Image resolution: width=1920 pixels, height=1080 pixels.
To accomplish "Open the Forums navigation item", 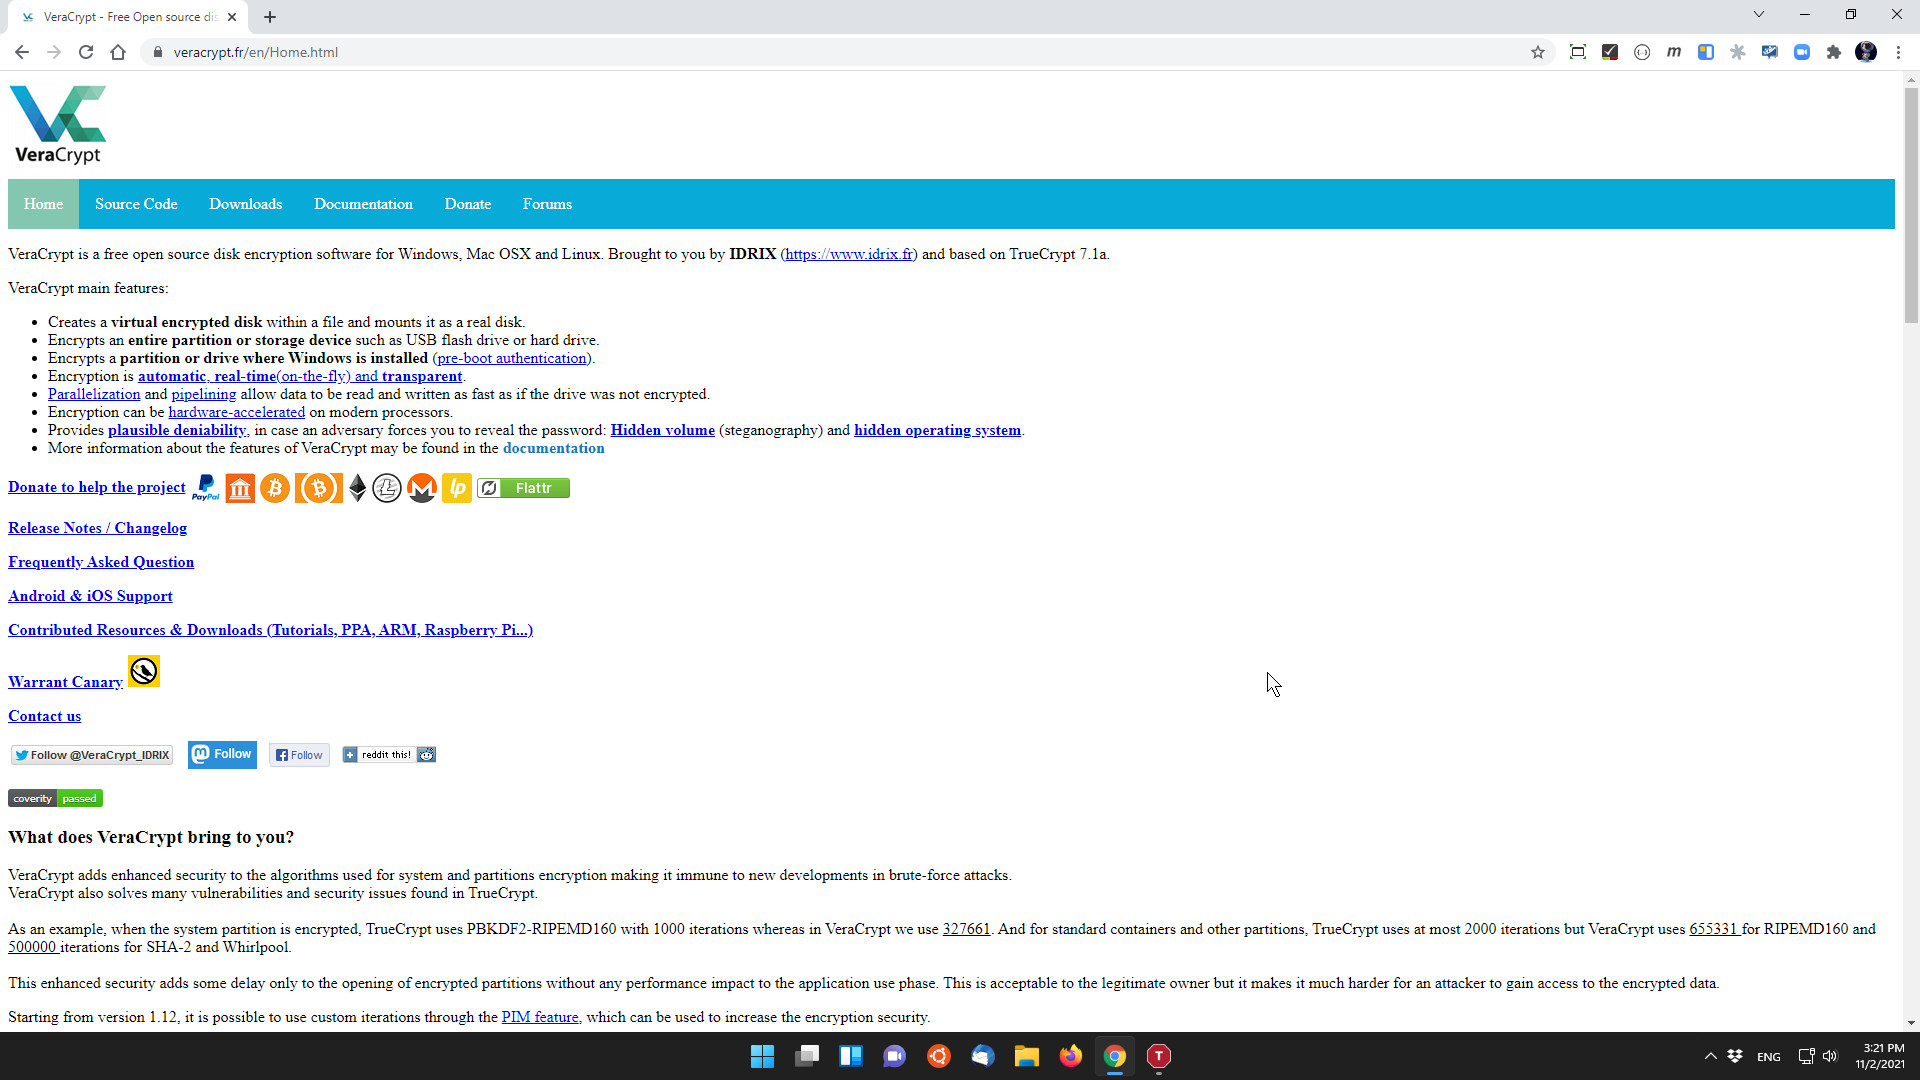I will pyautogui.click(x=547, y=204).
